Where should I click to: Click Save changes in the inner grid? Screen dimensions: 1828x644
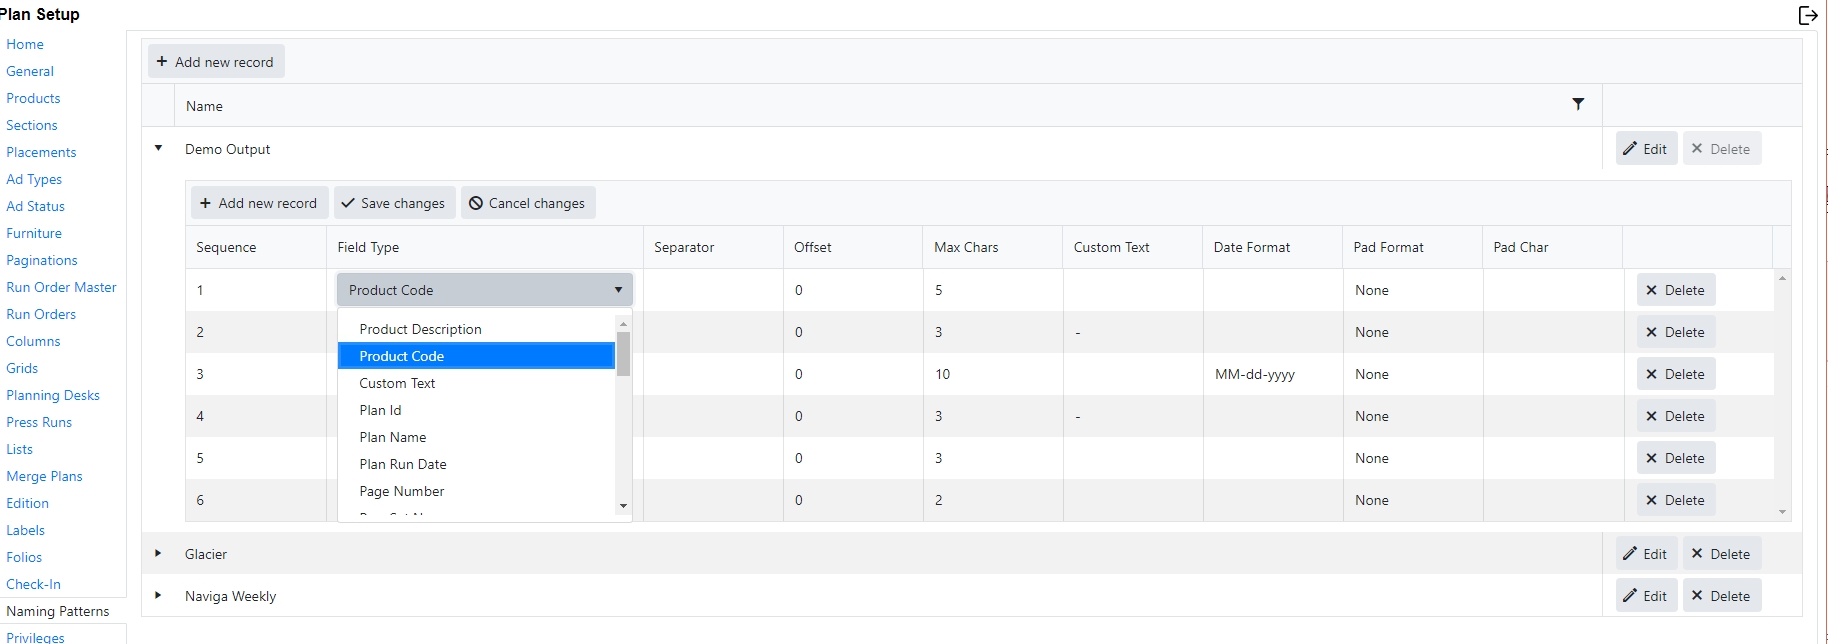click(x=393, y=203)
